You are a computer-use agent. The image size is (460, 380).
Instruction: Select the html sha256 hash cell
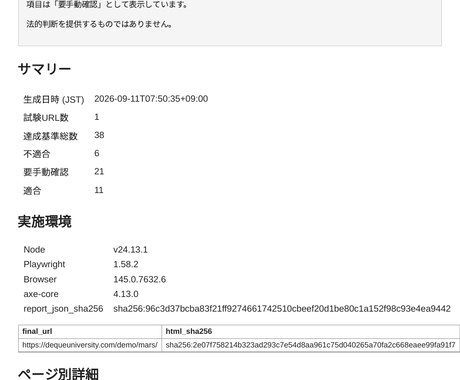point(310,345)
